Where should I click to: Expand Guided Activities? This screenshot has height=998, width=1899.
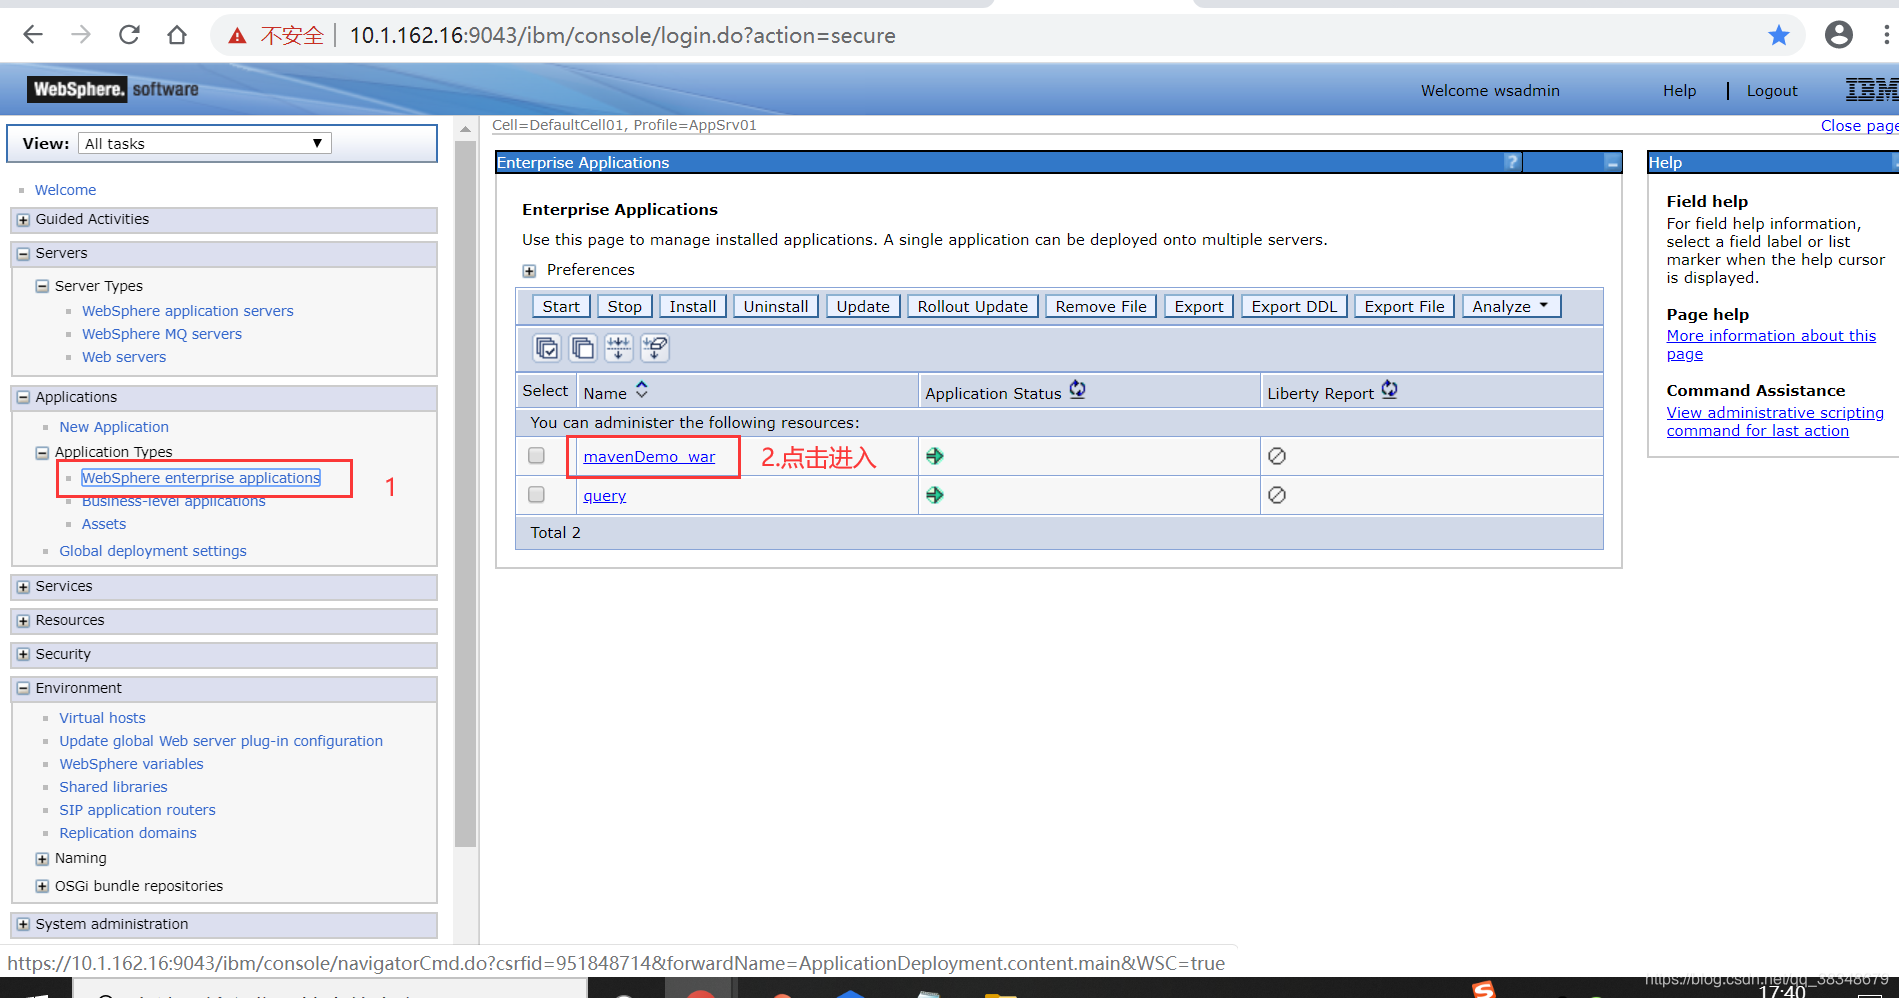23,220
